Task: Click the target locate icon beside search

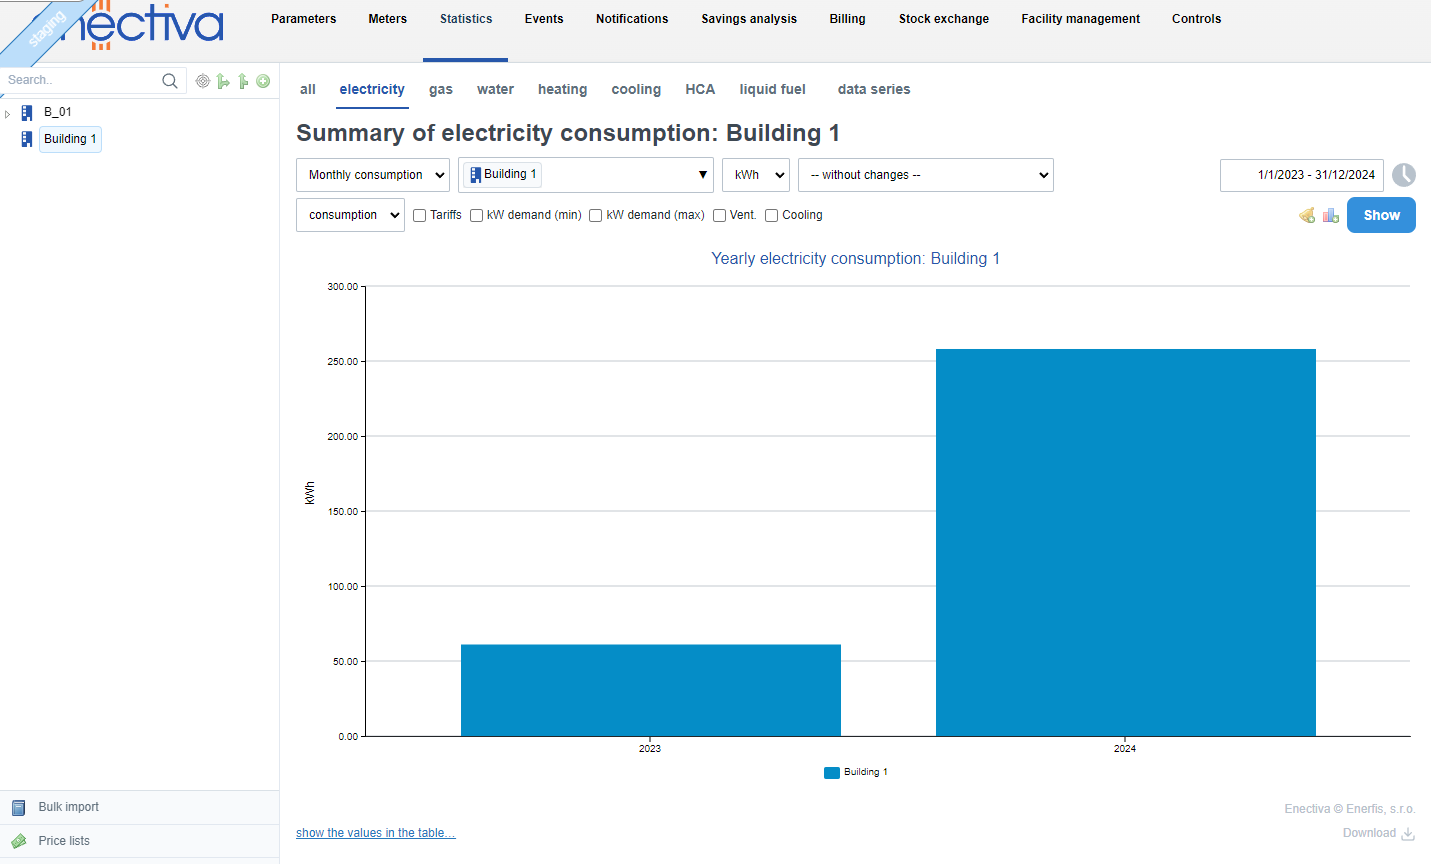Action: point(203,81)
